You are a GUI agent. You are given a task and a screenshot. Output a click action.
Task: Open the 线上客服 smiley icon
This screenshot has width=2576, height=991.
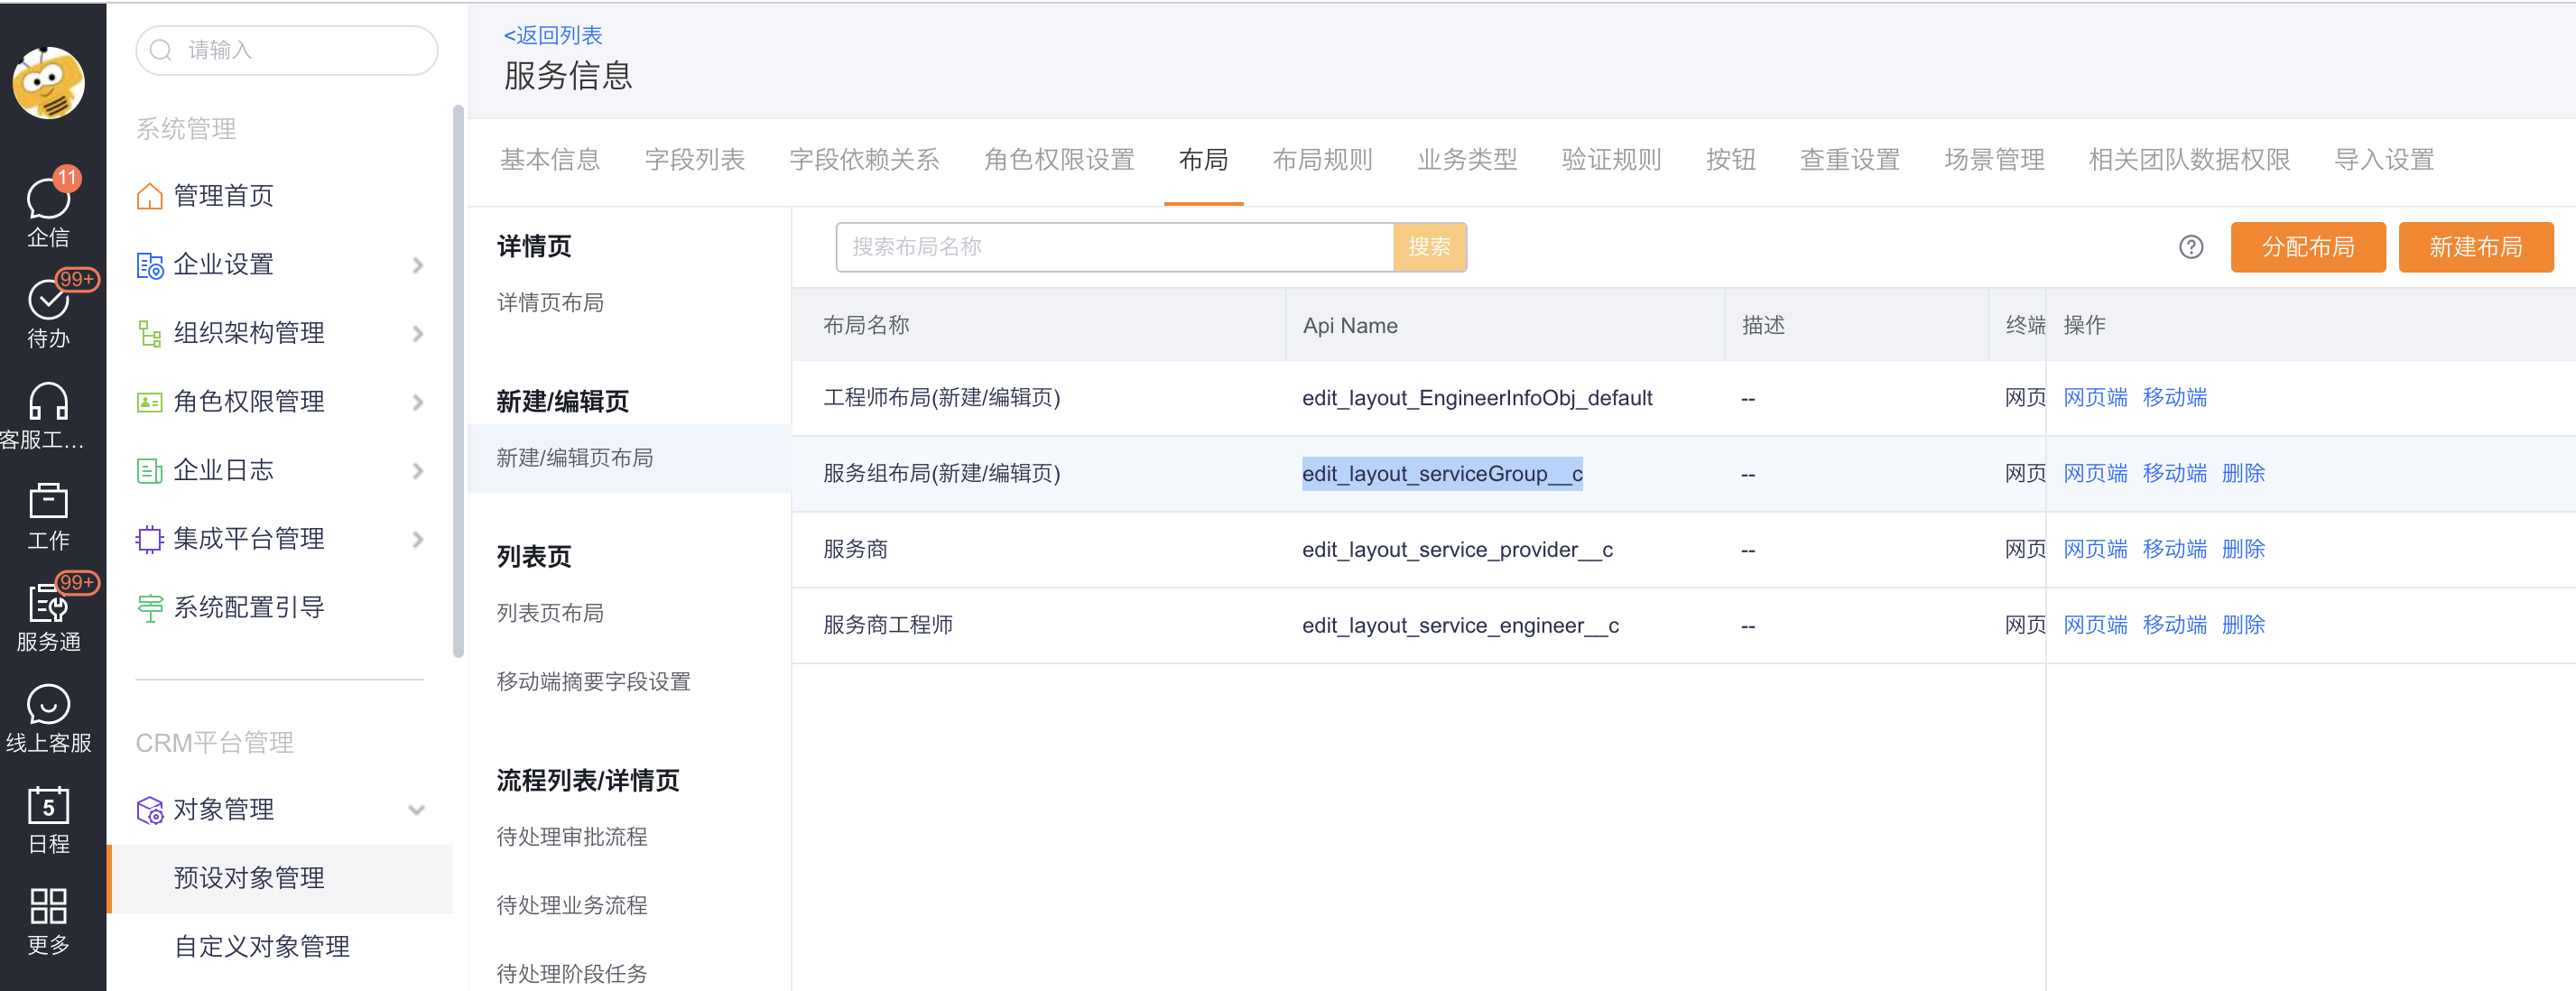pyautogui.click(x=48, y=704)
